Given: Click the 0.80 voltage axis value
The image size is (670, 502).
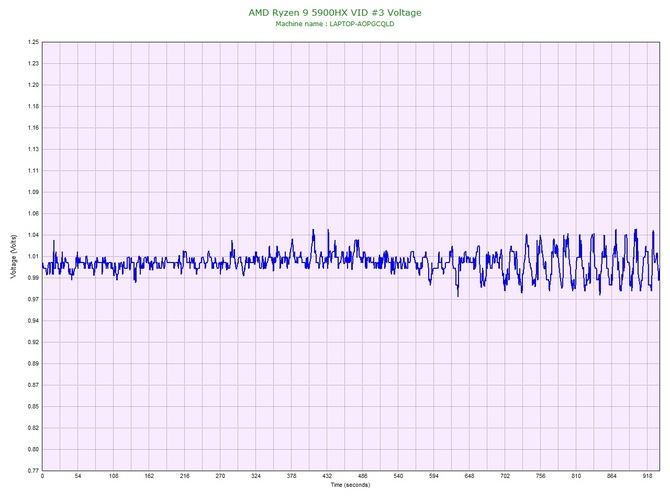Looking at the screenshot, I should pyautogui.click(x=33, y=449).
